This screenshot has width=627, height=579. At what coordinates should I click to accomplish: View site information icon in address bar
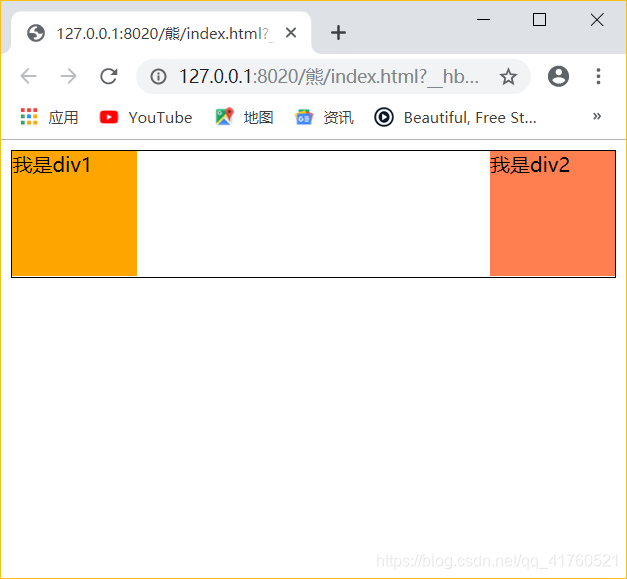158,76
